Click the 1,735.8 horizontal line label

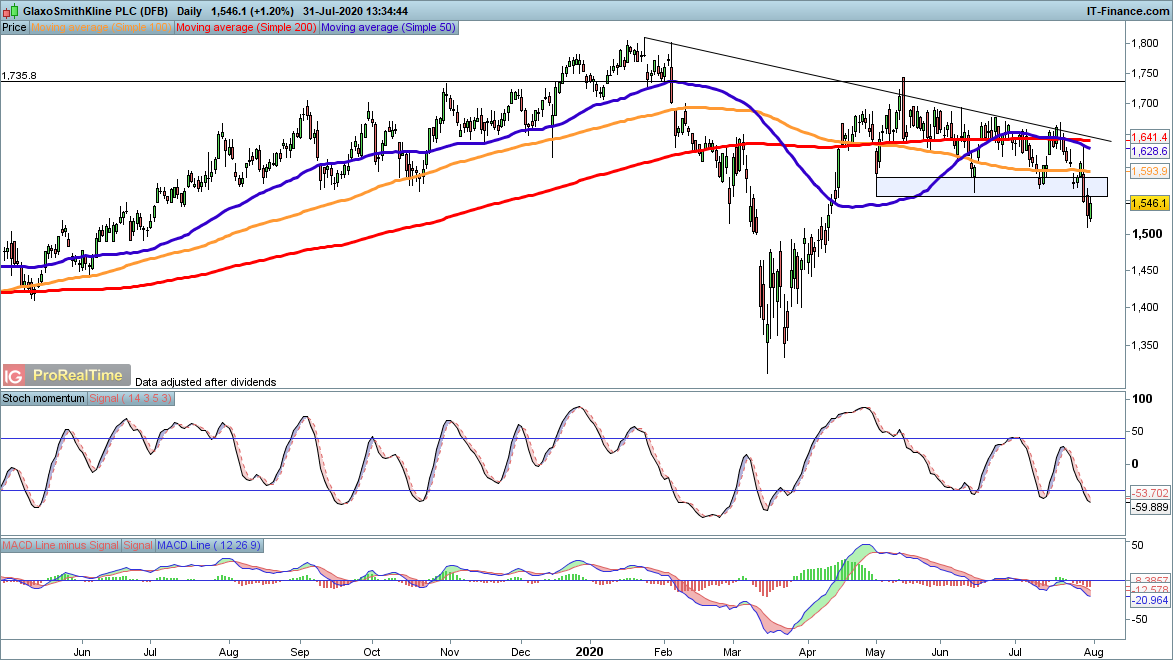pyautogui.click(x=20, y=75)
